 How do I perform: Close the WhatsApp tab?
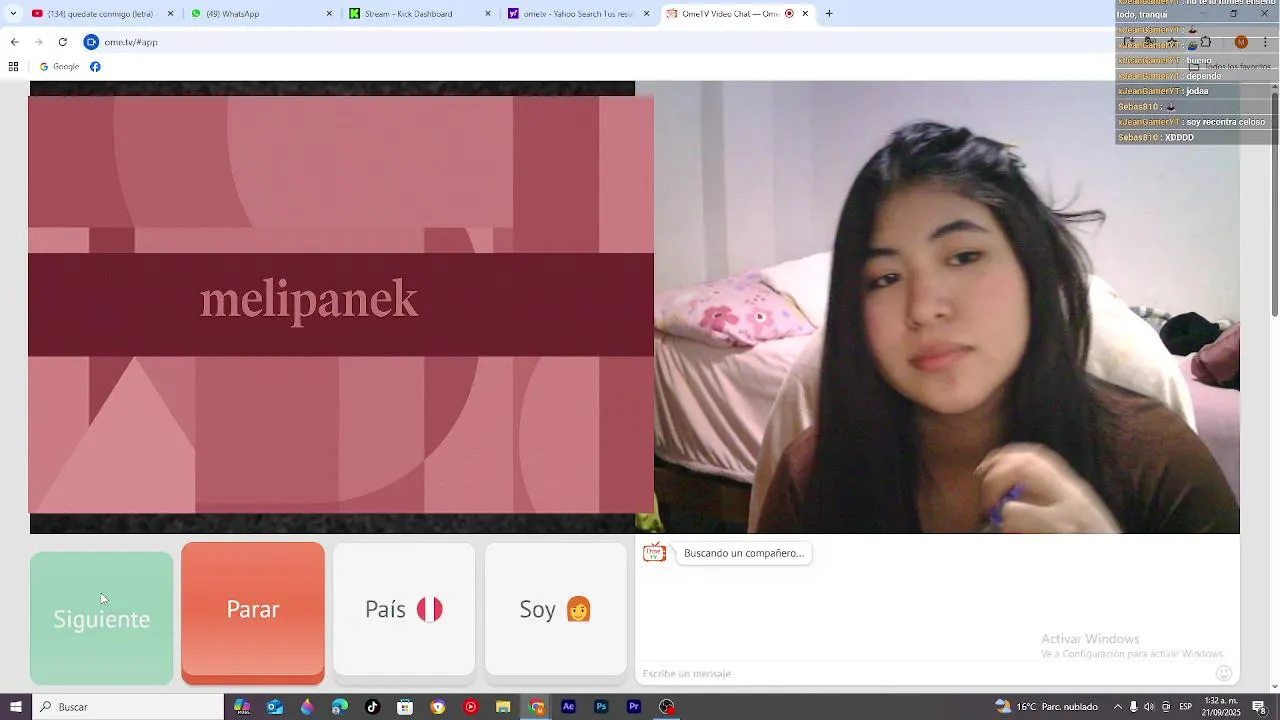click(x=329, y=14)
